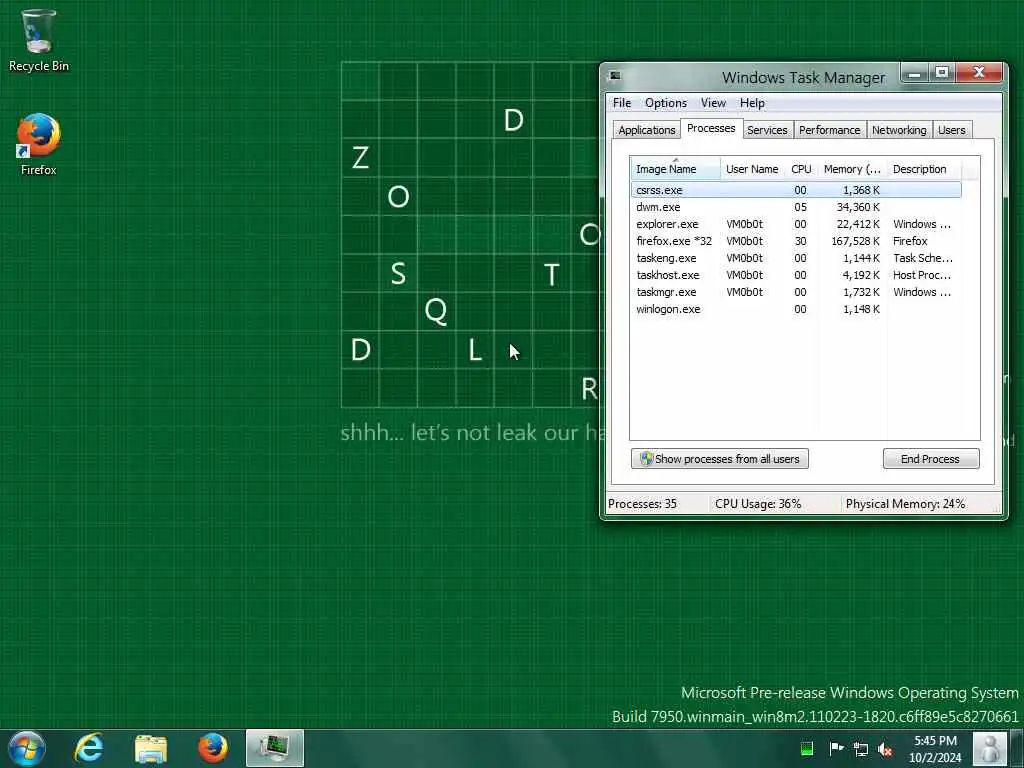Screen dimensions: 1024x768
Task: Select Task Manager taskbar button
Action: tap(275, 748)
